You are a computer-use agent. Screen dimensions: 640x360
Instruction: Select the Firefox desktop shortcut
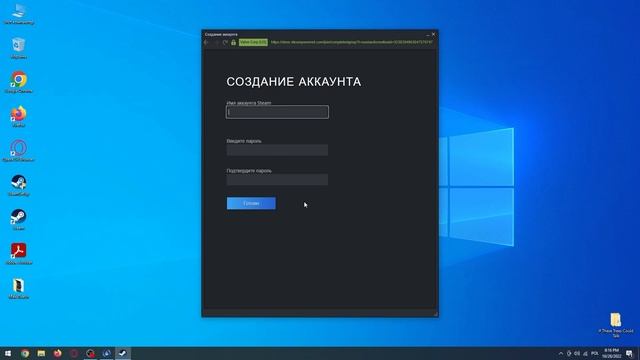click(x=19, y=116)
